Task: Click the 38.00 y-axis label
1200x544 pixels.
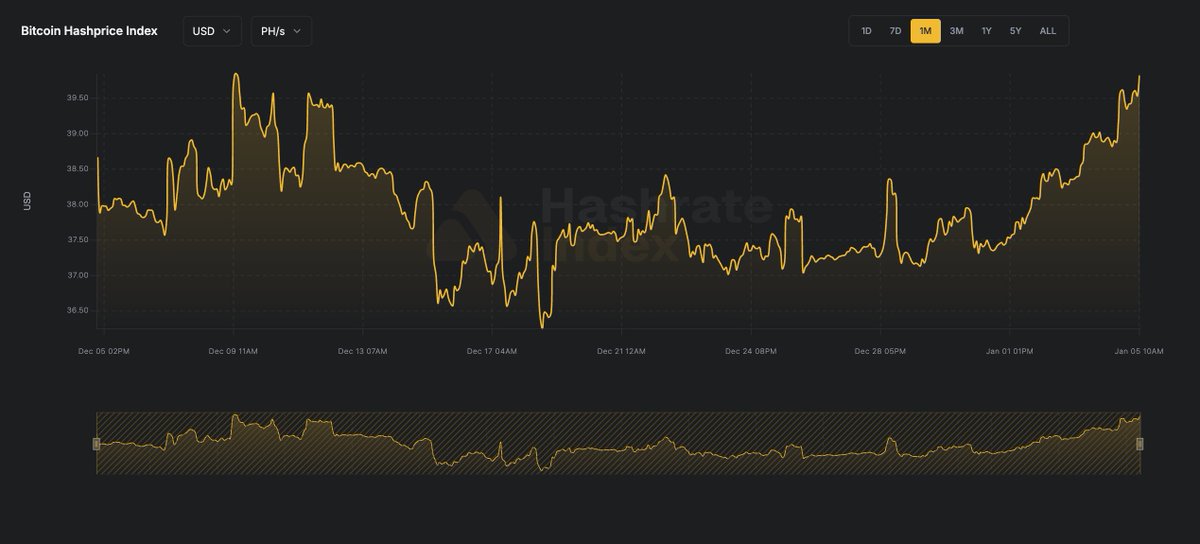Action: tap(77, 204)
